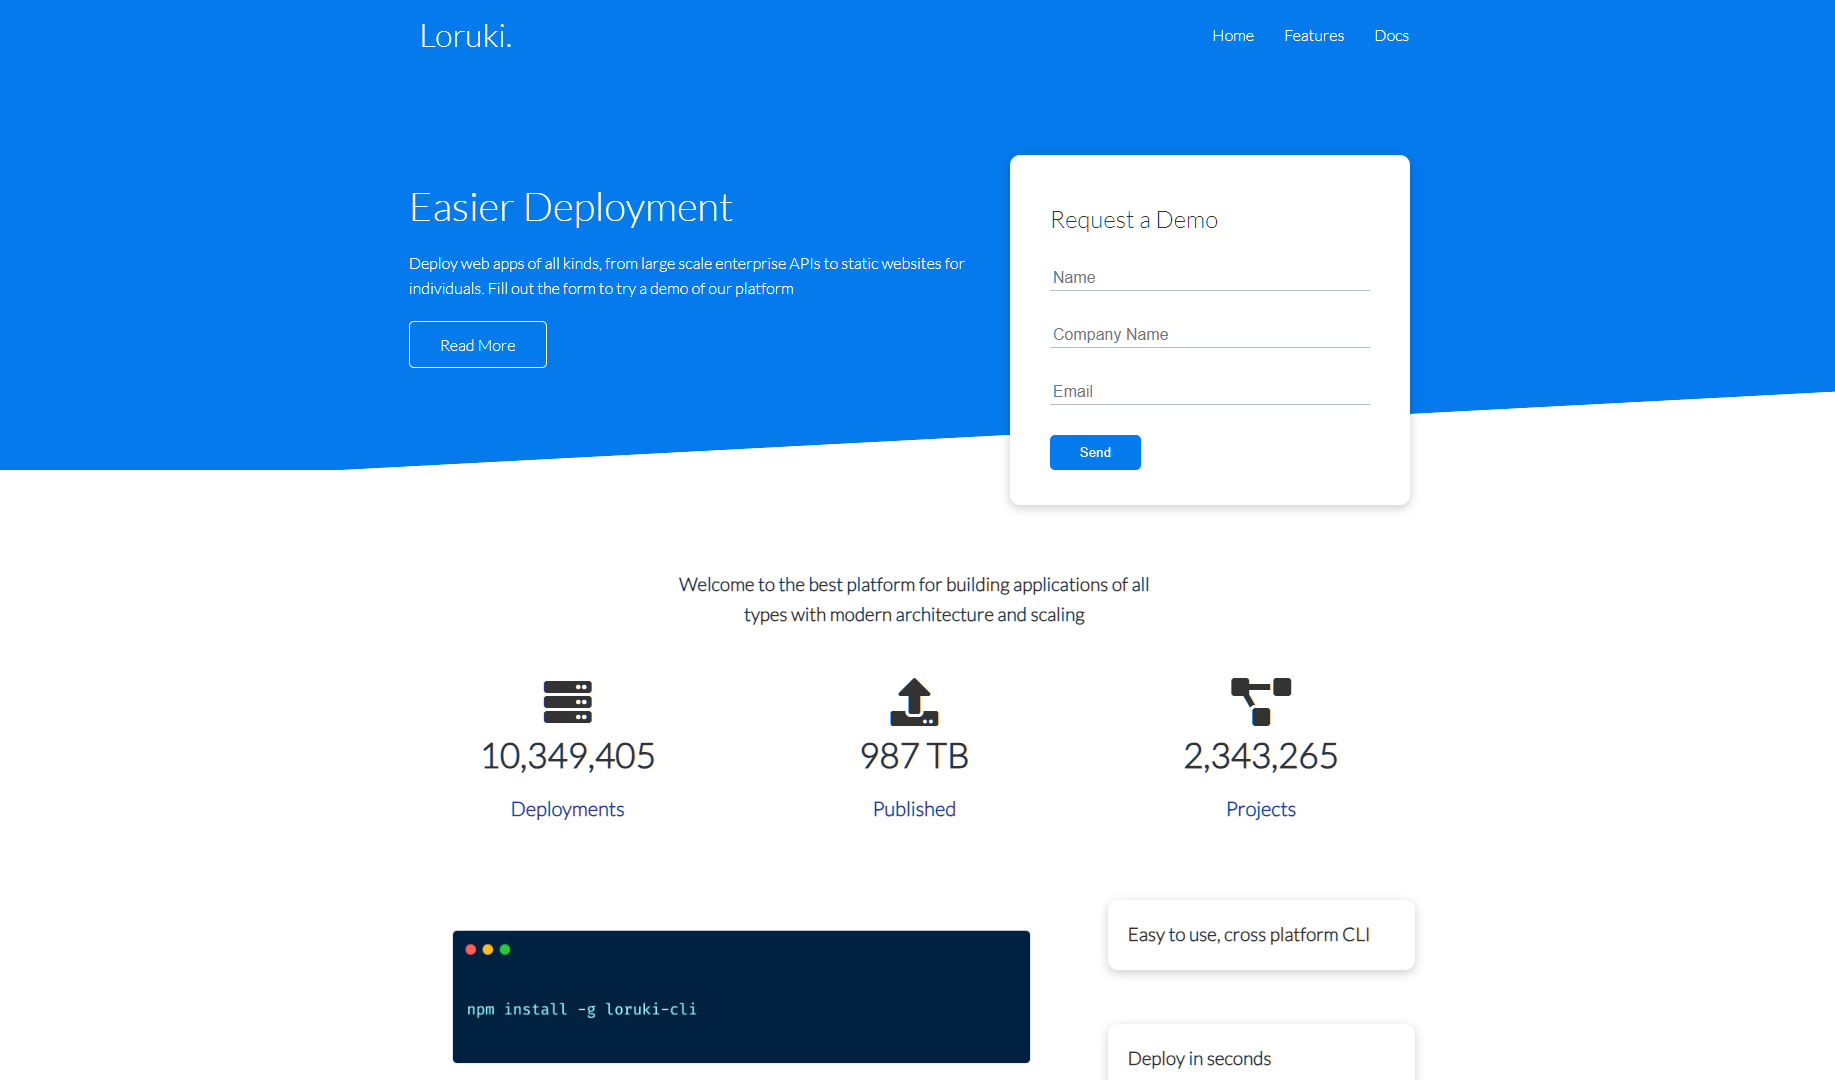Submit the demo form with Send
1835x1080 pixels.
[1095, 452]
